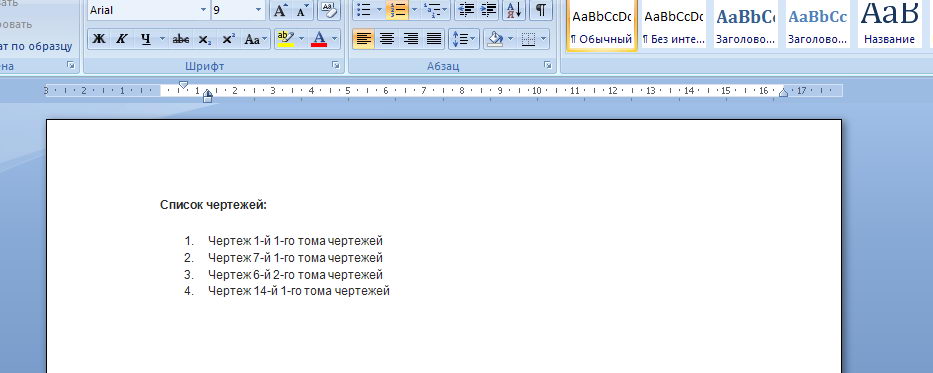This screenshot has width=933, height=373.
Task: Toggle italic formatting (К)
Action: point(121,39)
